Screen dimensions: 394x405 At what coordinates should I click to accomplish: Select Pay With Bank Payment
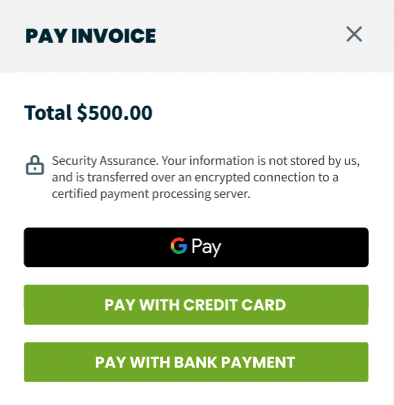tap(196, 362)
